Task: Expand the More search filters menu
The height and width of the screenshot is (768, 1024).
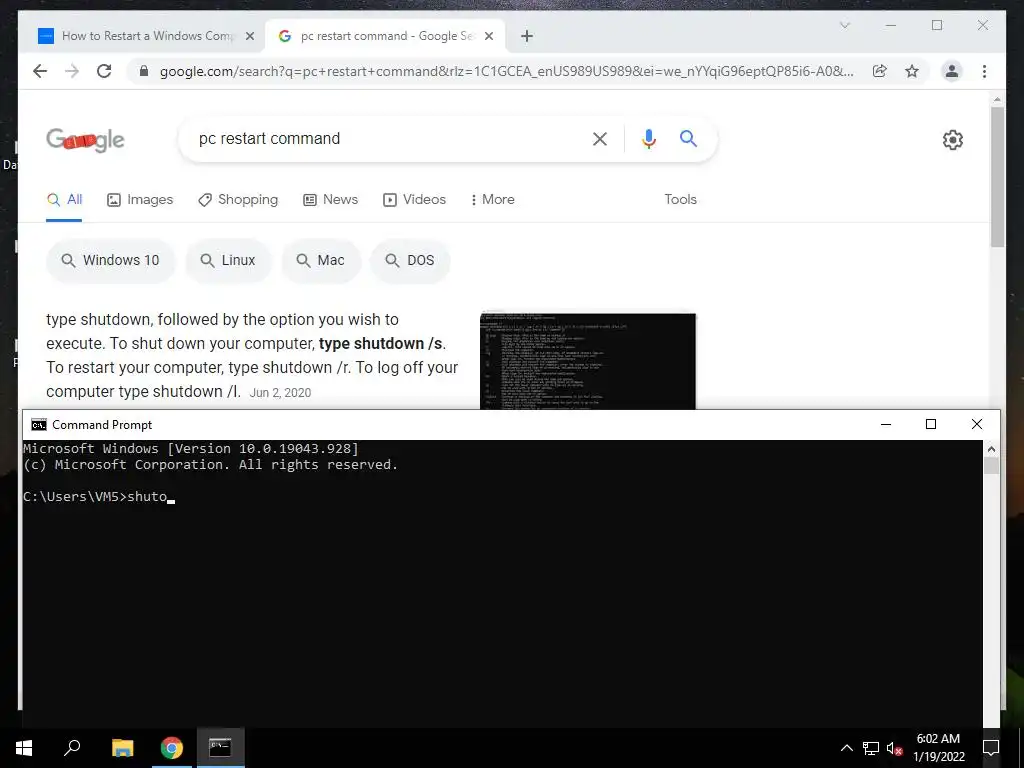Action: 492,199
